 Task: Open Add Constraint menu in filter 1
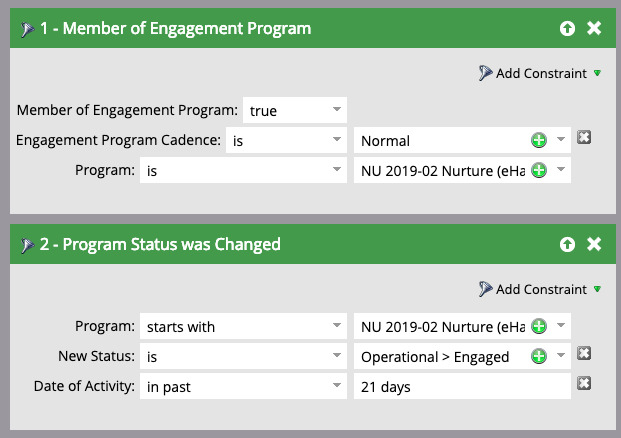pos(540,73)
